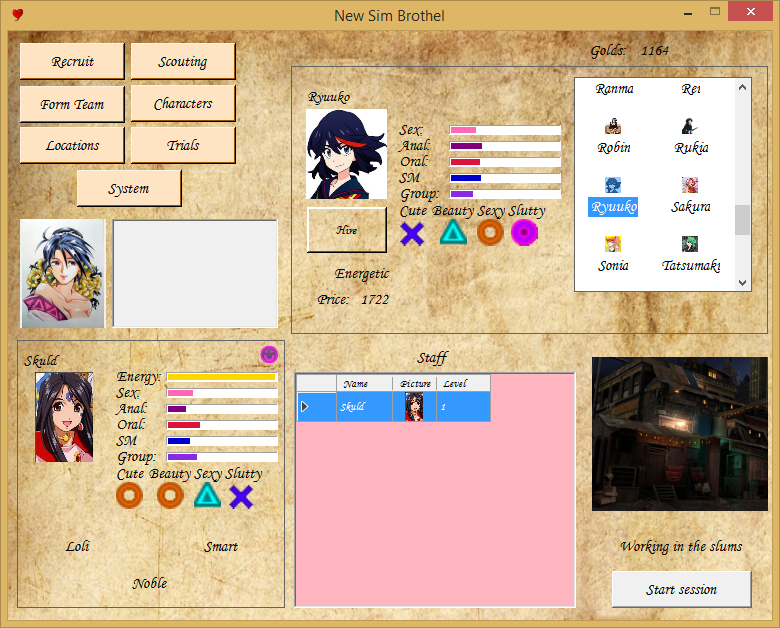This screenshot has width=780, height=628.
Task: Select the Rei name in the recruit list
Action: [x=691, y=89]
